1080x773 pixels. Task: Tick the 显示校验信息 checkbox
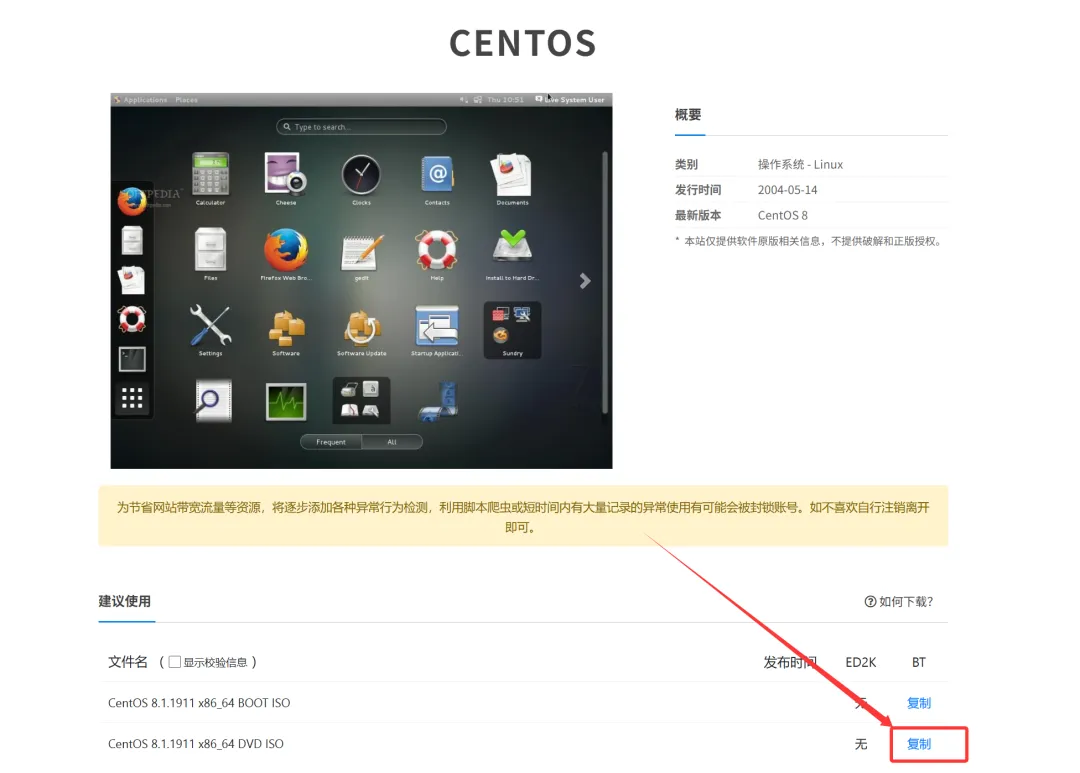click(175, 661)
